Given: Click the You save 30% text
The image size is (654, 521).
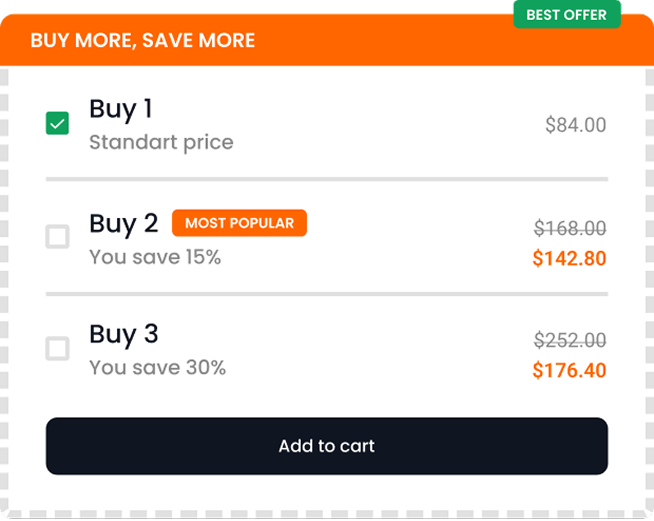Looking at the screenshot, I should coord(157,368).
